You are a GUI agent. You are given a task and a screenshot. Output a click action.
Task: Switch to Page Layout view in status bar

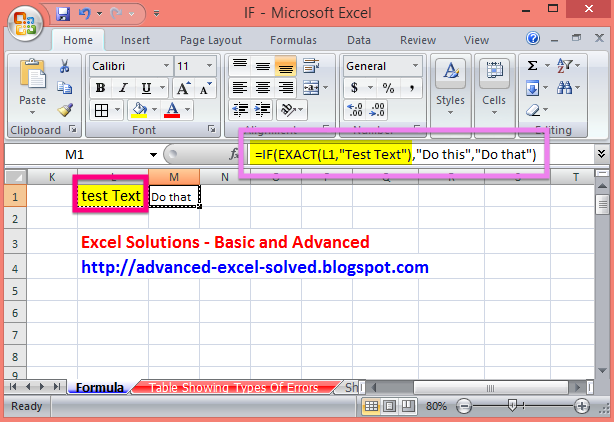390,406
